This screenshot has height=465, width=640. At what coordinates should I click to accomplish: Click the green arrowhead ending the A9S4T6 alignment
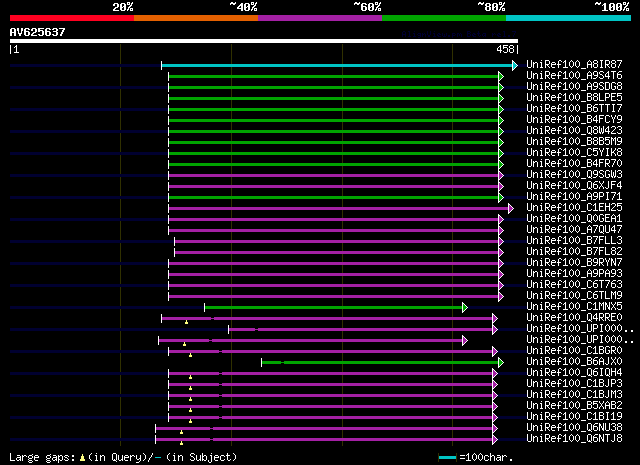click(501, 76)
